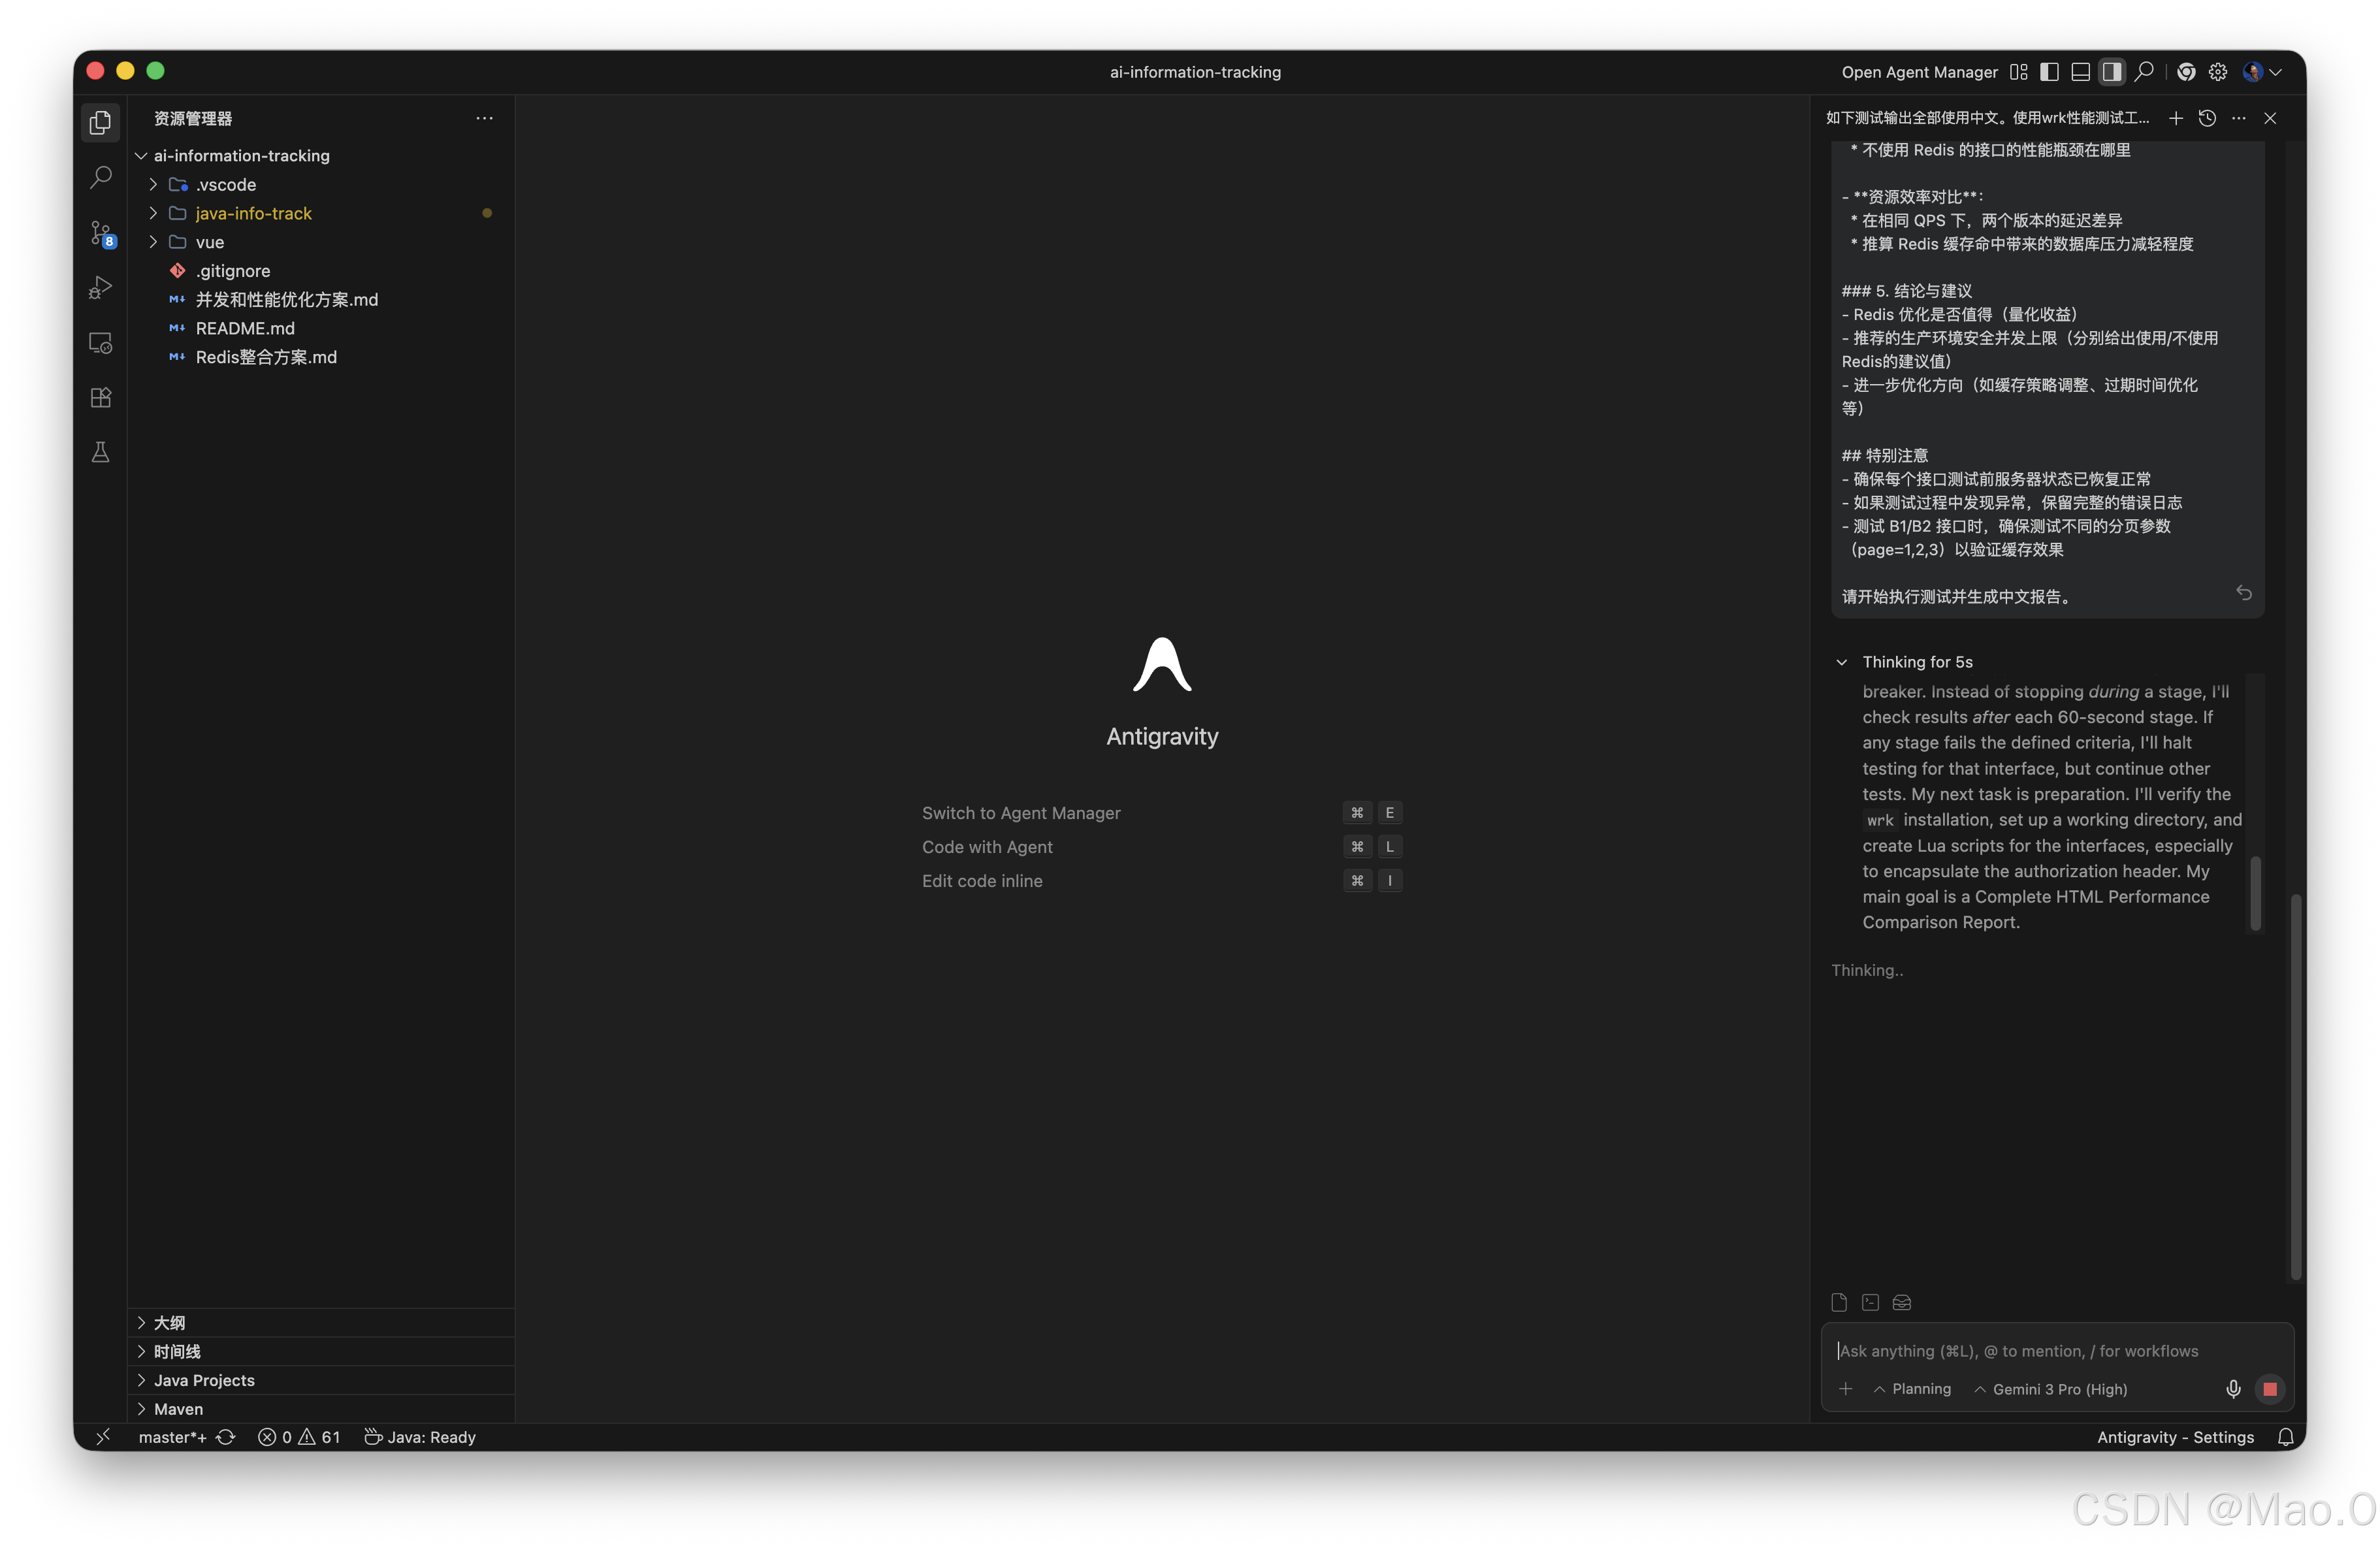Screen dimensions: 2380x1548
Task: Open Explorer's views and more actions menu
Action: click(485, 118)
